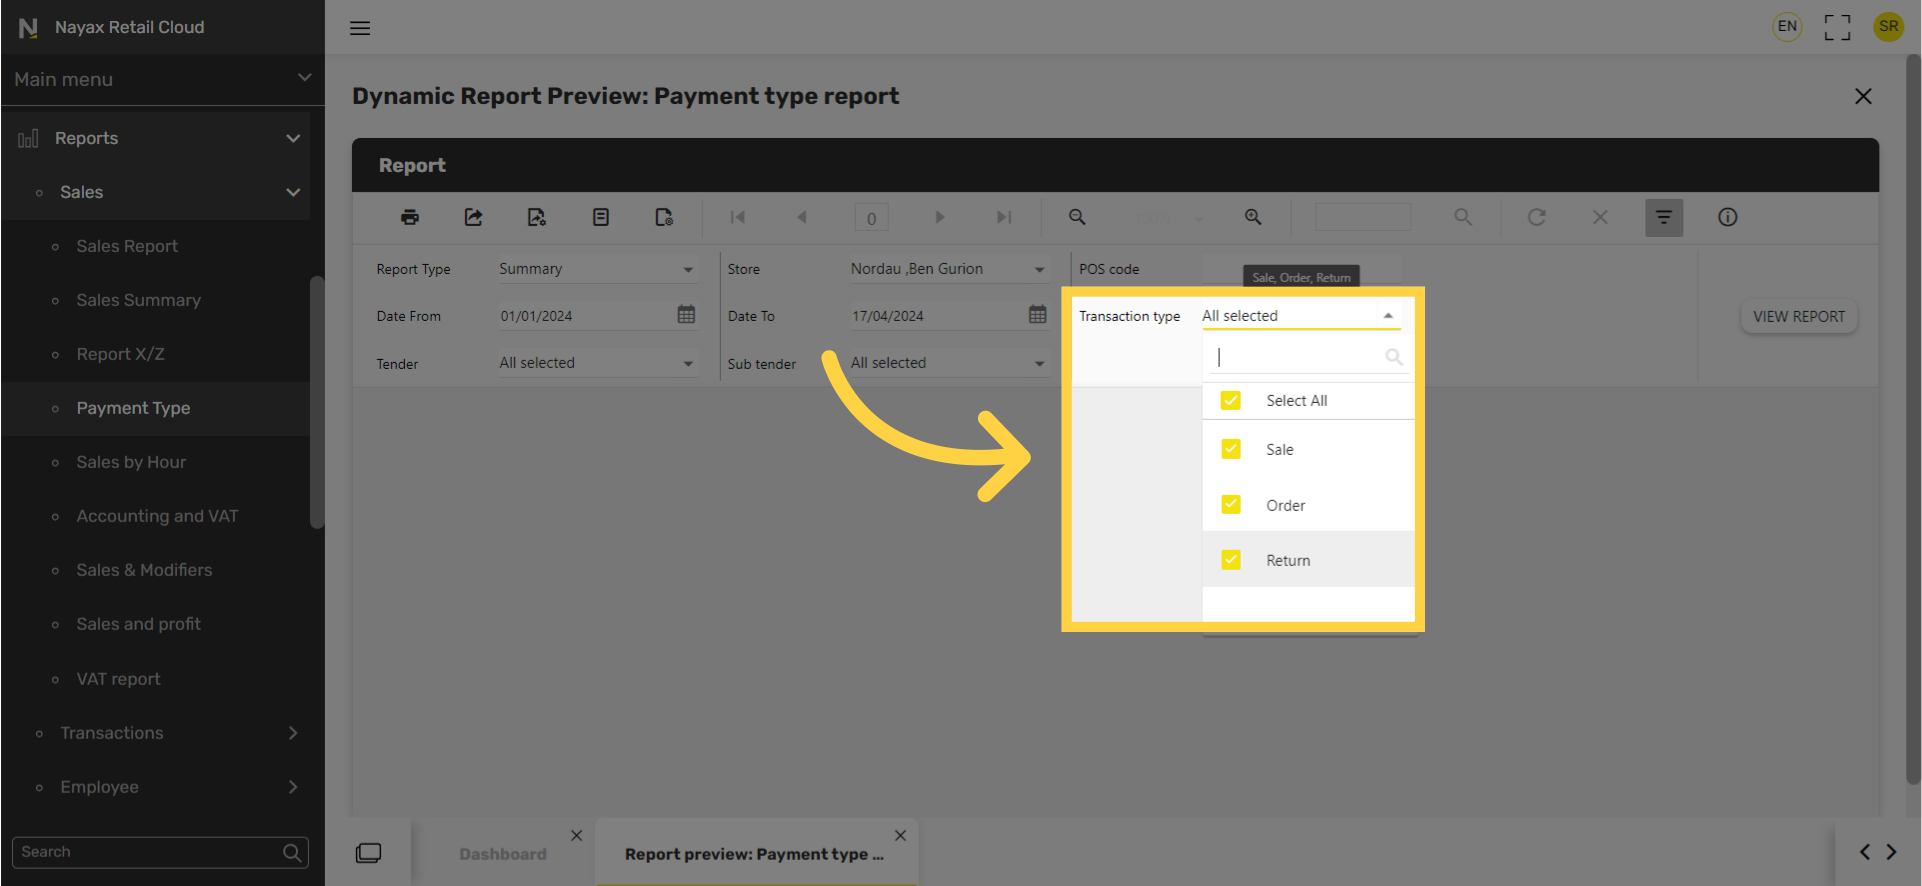Uncheck the Select All checkbox
This screenshot has height=886, width=1922.
pos(1231,400)
